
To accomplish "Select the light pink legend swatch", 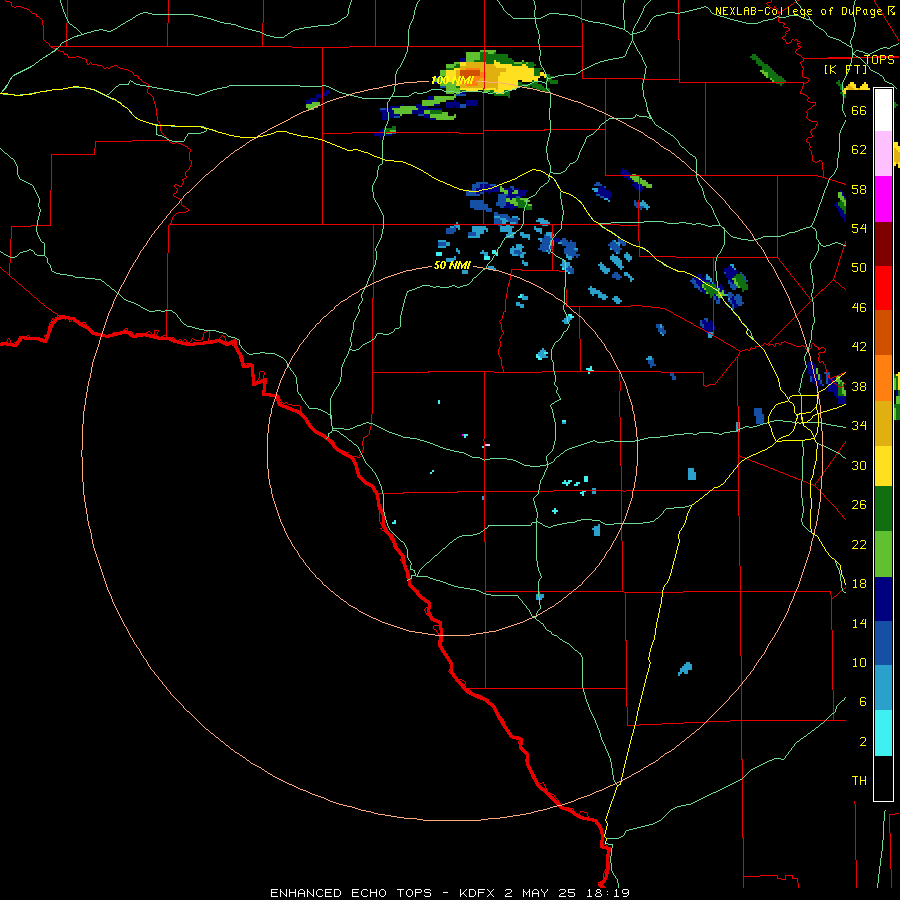I will click(883, 154).
